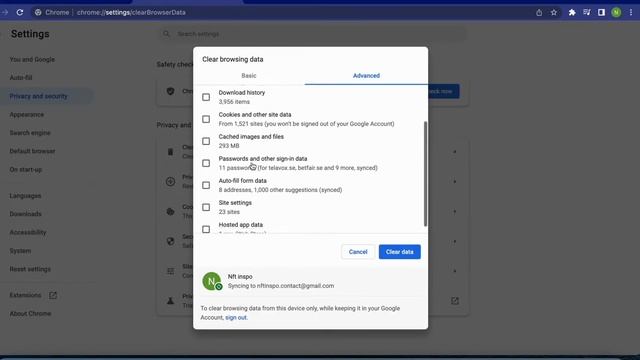Click the Nft inspo account avatar
This screenshot has width=640, height=360.
(212, 281)
